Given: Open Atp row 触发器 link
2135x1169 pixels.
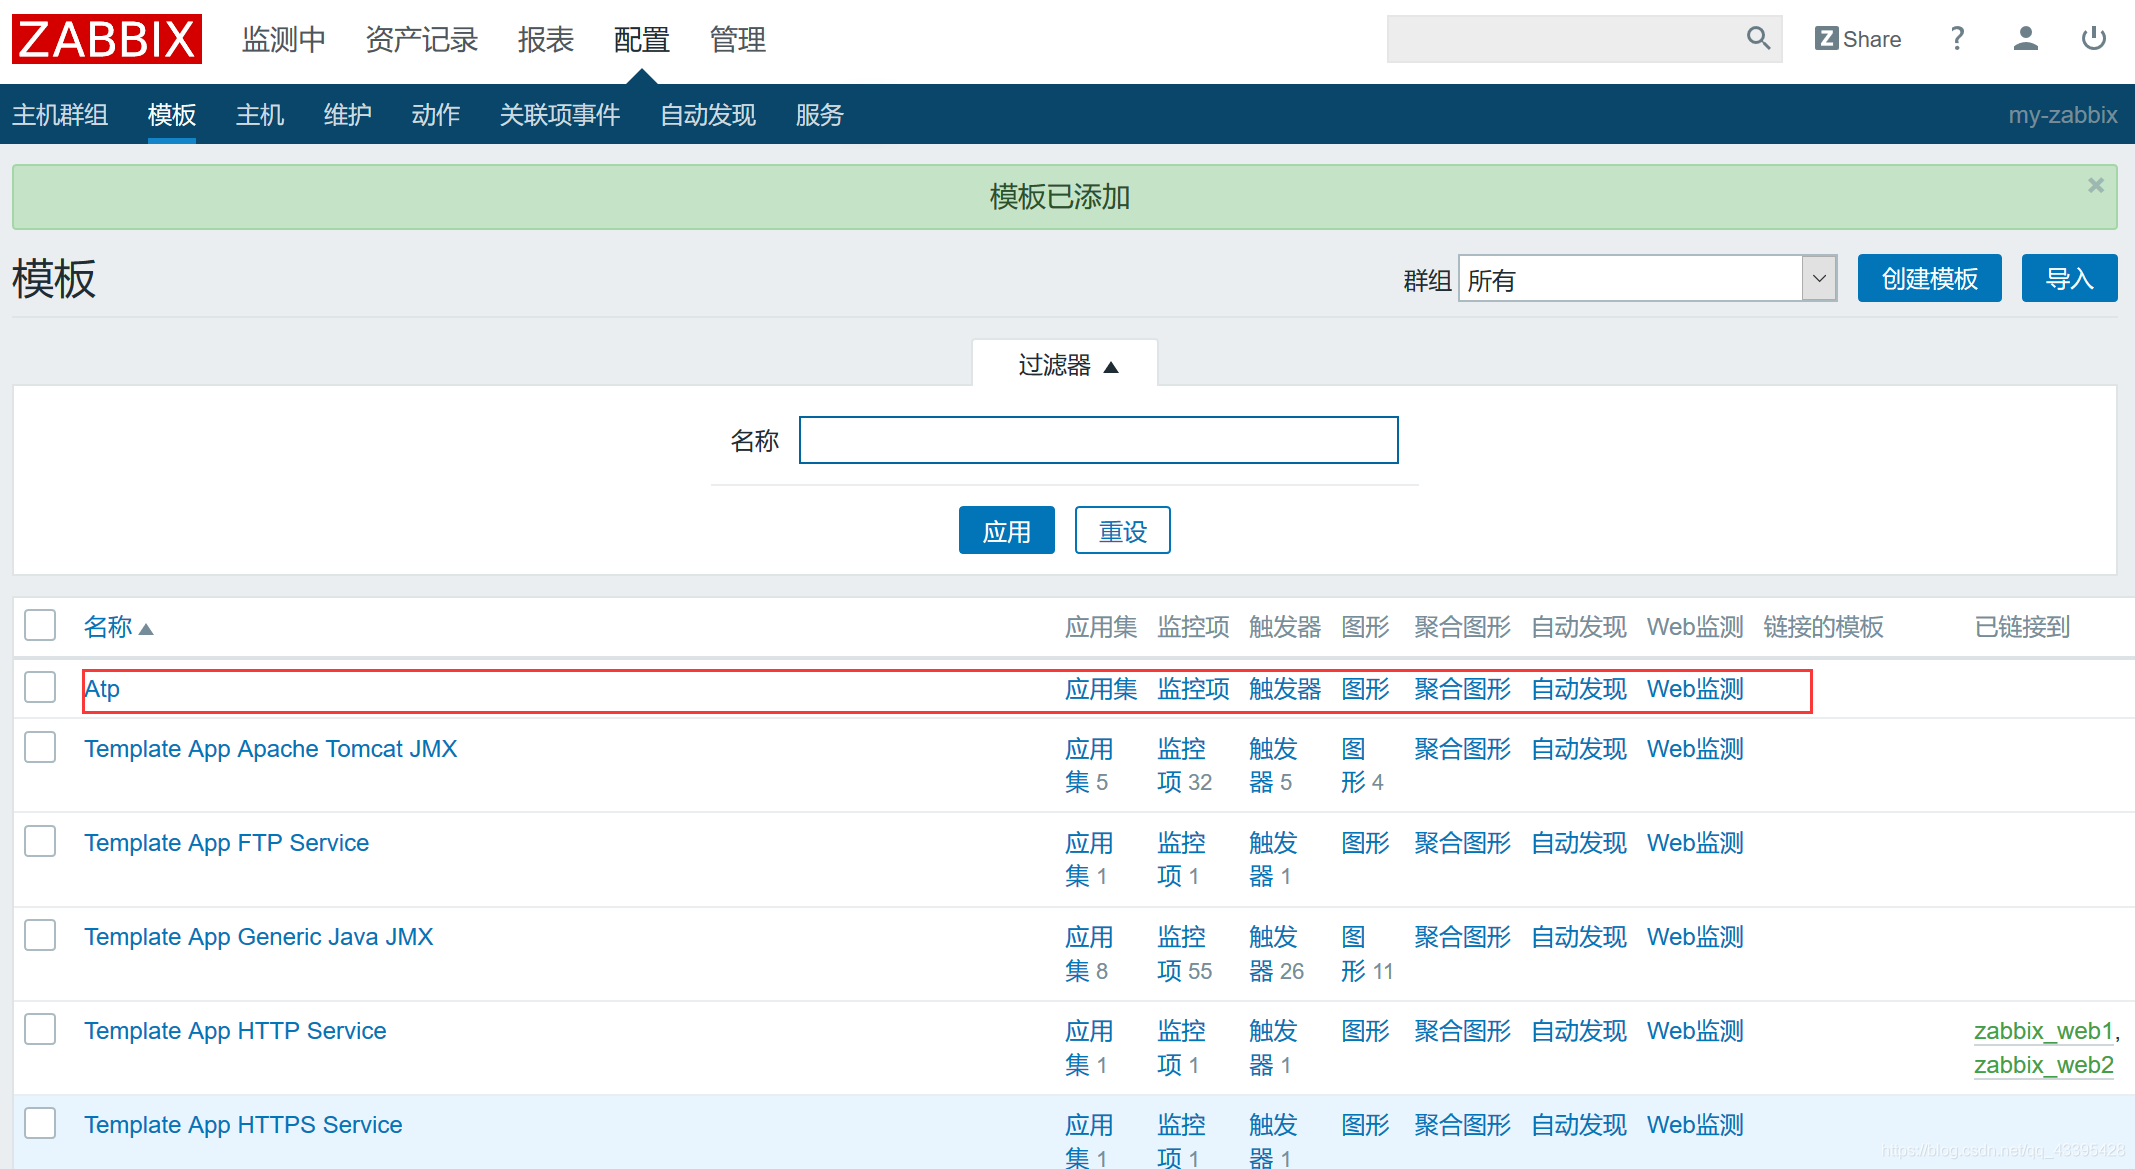Looking at the screenshot, I should pyautogui.click(x=1285, y=689).
